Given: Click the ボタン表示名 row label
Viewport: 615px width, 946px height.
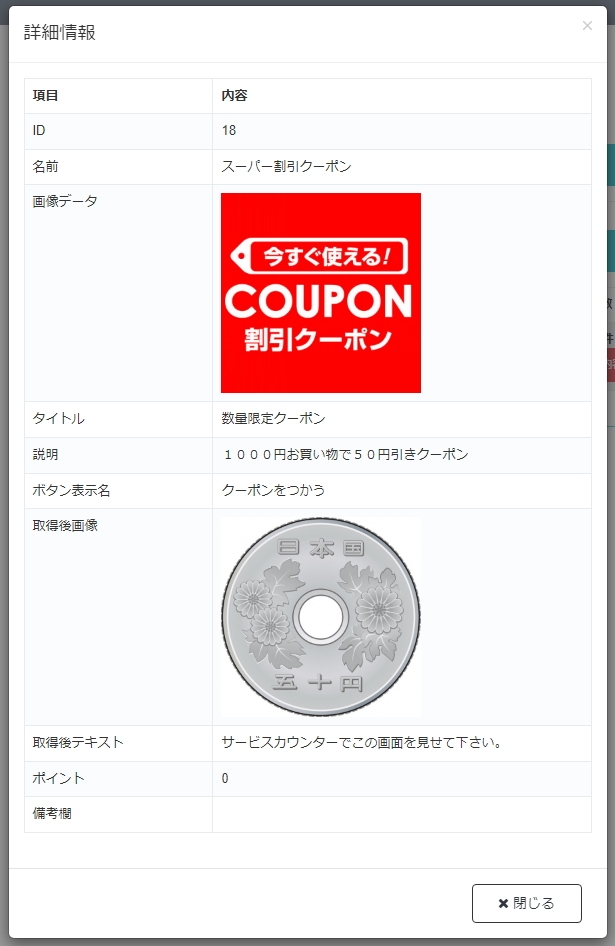Looking at the screenshot, I should click(x=71, y=490).
